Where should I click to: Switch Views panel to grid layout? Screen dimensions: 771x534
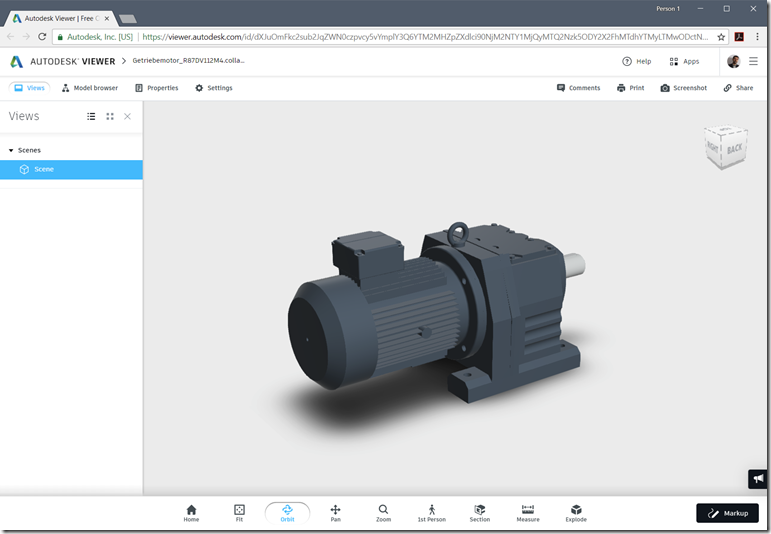pyautogui.click(x=110, y=117)
